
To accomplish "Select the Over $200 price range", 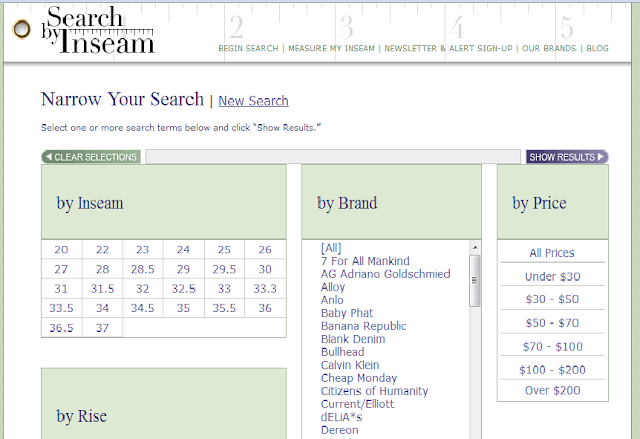I will point(552,390).
